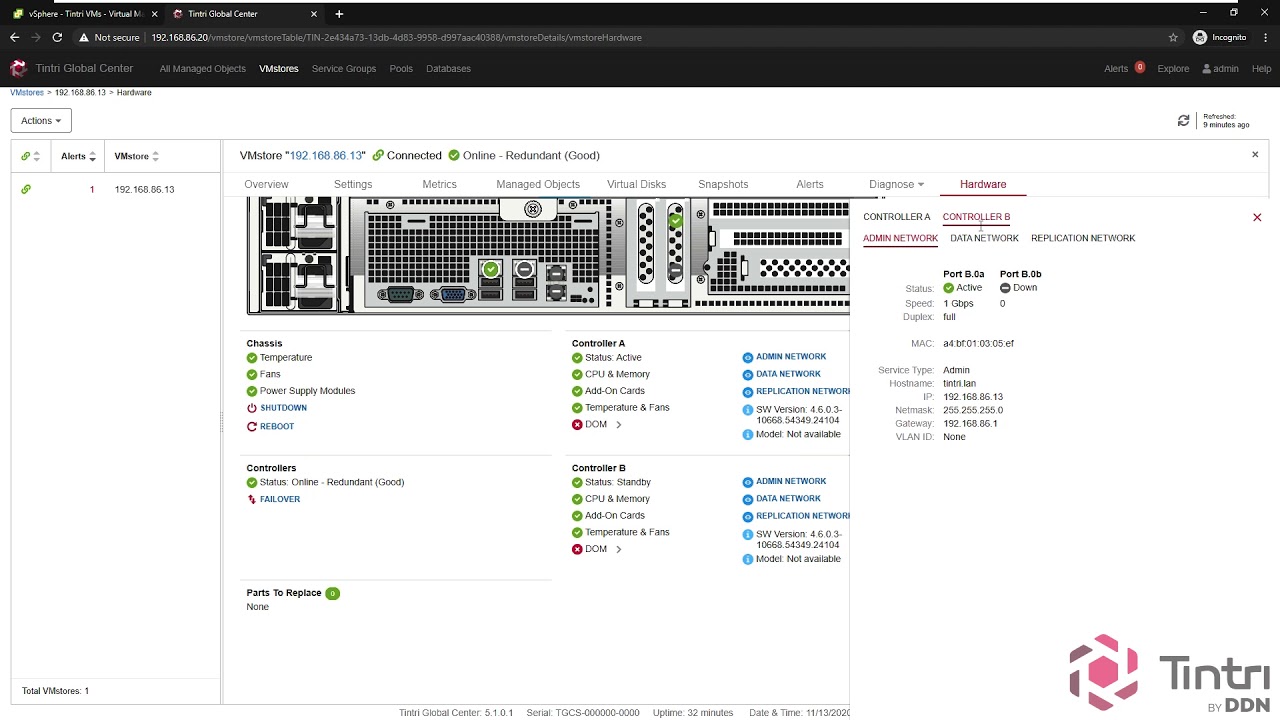The height and width of the screenshot is (720, 1280).
Task: Click eye icon beside Controller B Data Network
Action: 748,499
